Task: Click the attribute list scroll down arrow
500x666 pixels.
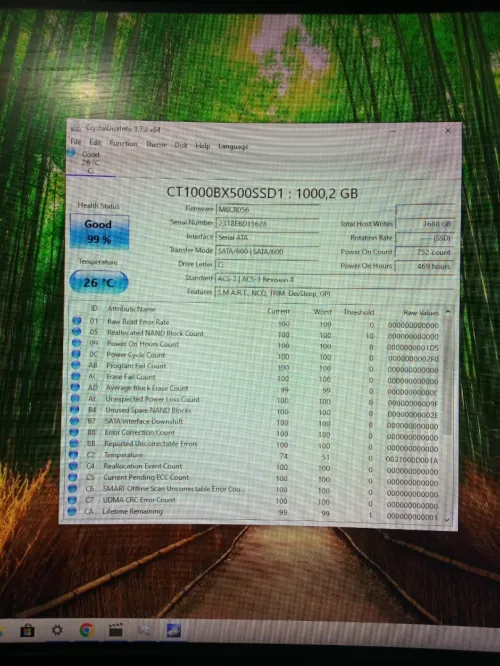Action: click(x=446, y=519)
